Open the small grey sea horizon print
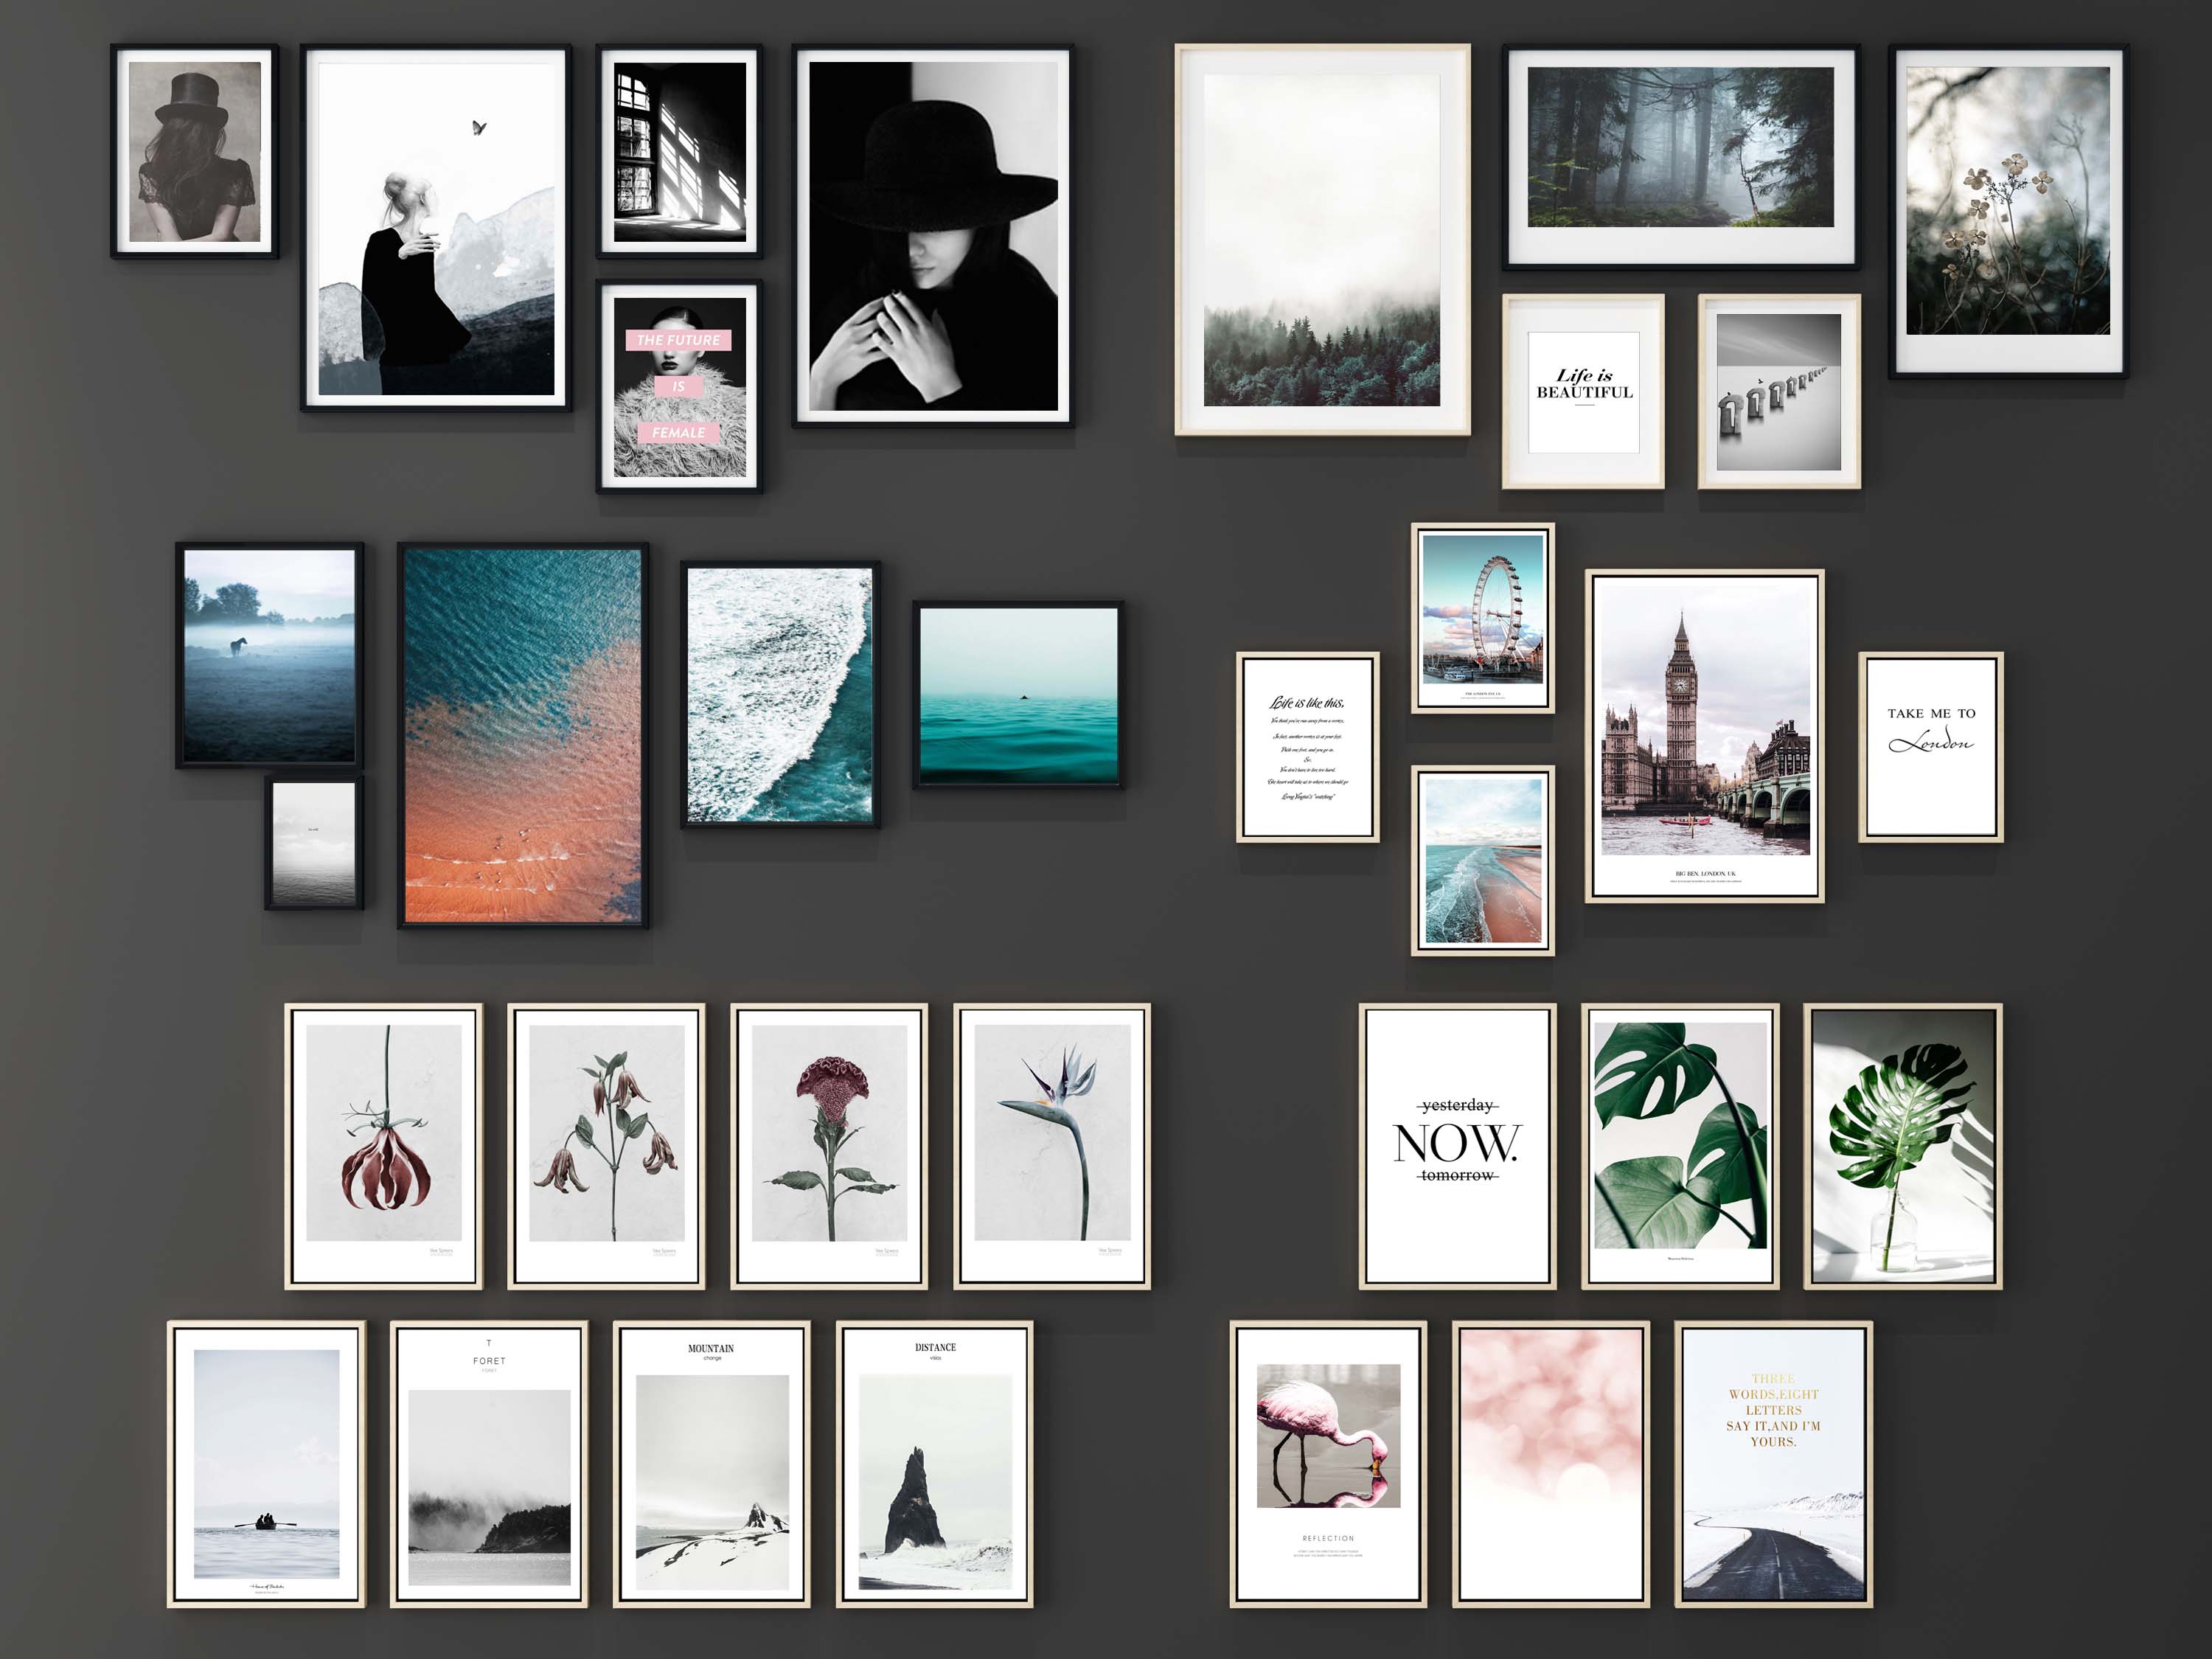 pyautogui.click(x=314, y=843)
